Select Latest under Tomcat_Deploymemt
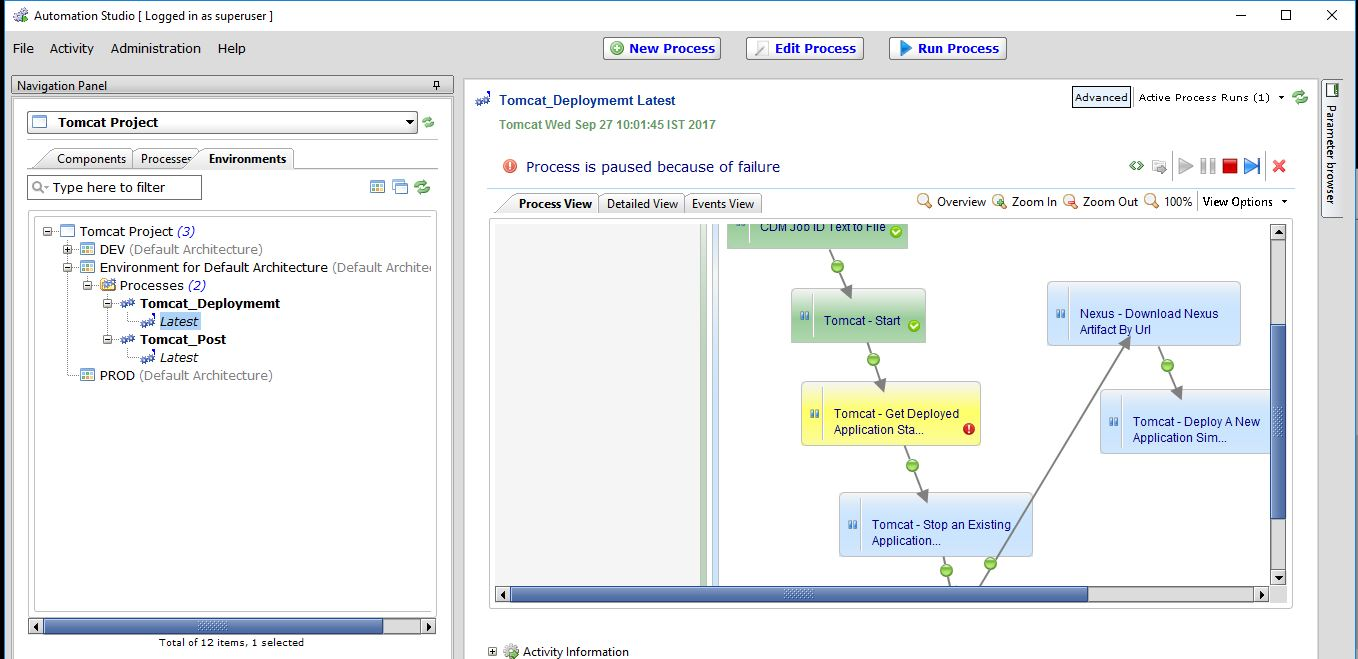The image size is (1358, 659). (x=179, y=321)
